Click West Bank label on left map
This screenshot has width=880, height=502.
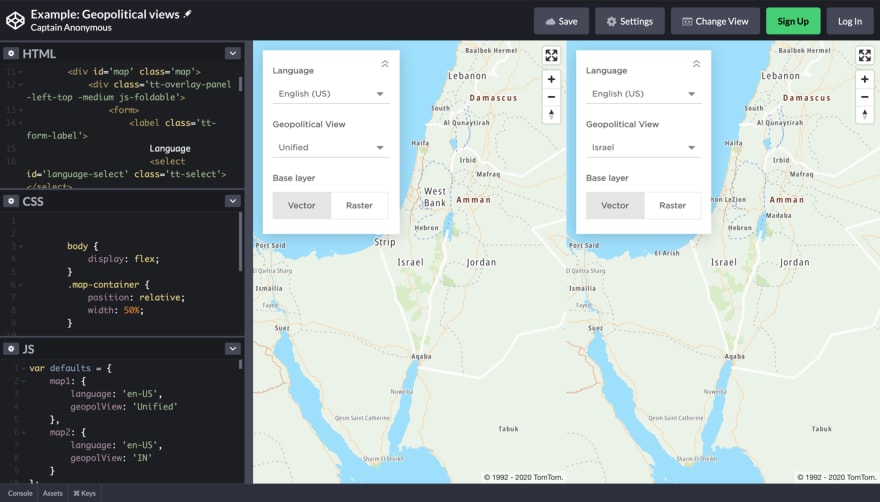(435, 197)
